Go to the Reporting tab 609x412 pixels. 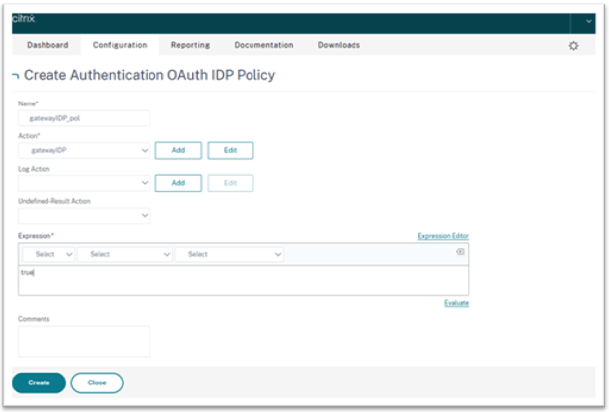click(x=190, y=45)
